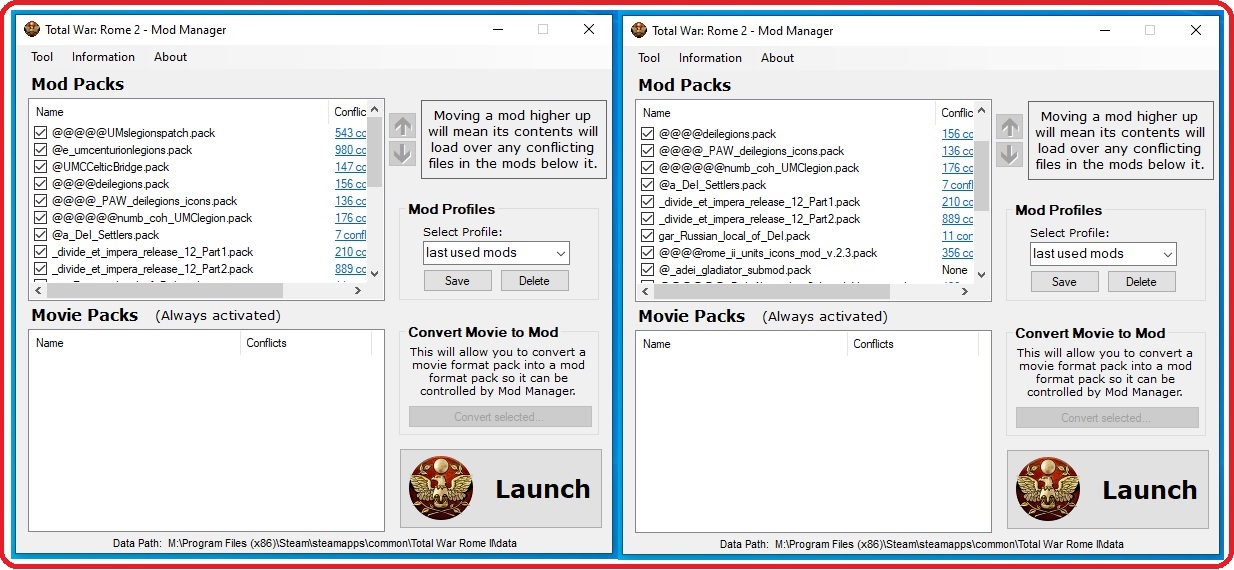This screenshot has height=570, width=1234.
Task: Open the Information menu in the right window
Action: coord(710,58)
